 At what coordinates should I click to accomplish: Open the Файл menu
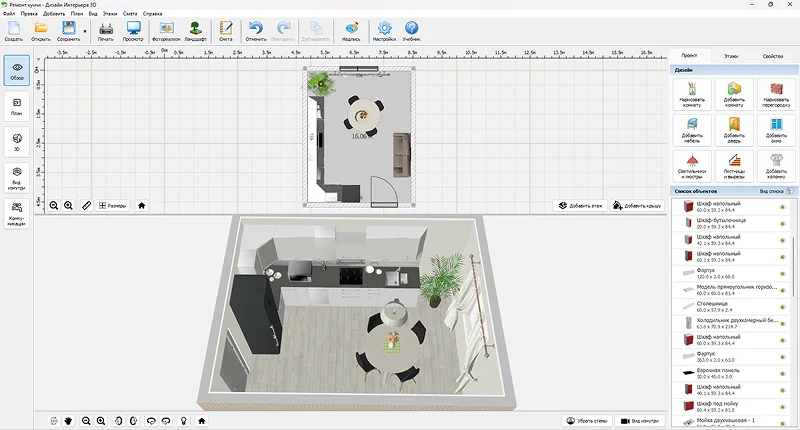tap(9, 14)
